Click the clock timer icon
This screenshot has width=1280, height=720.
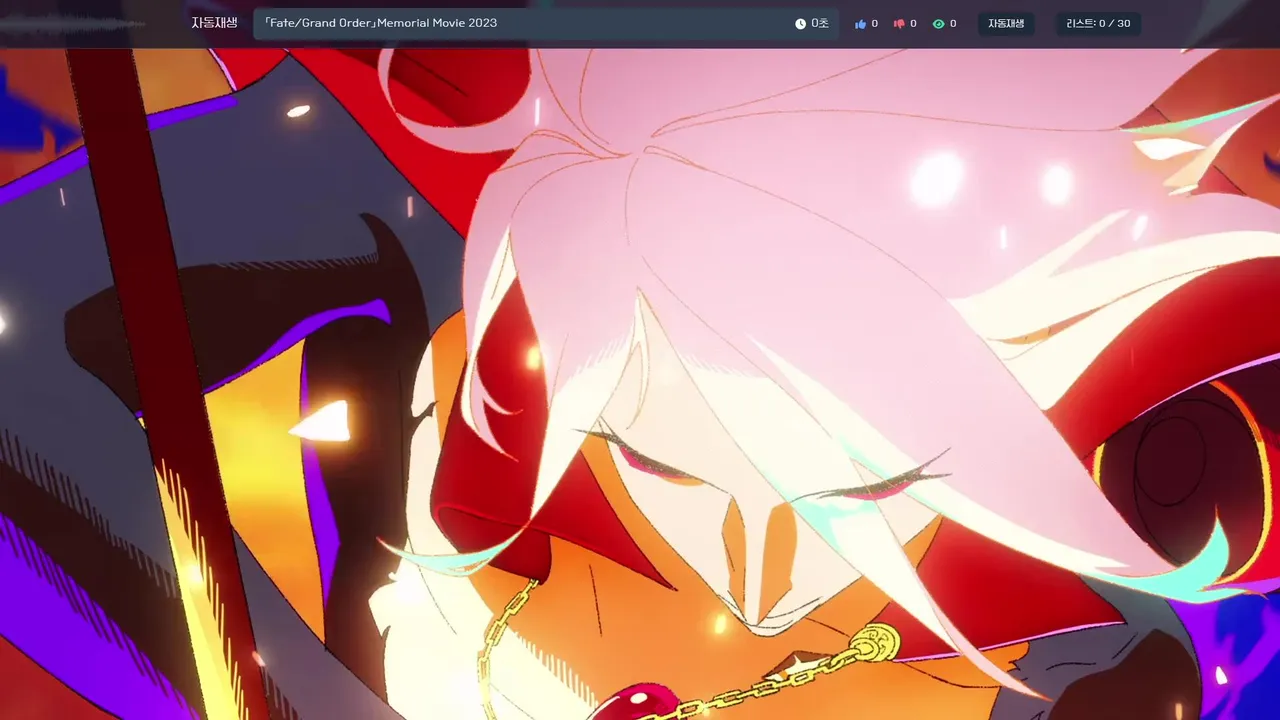pyautogui.click(x=800, y=24)
